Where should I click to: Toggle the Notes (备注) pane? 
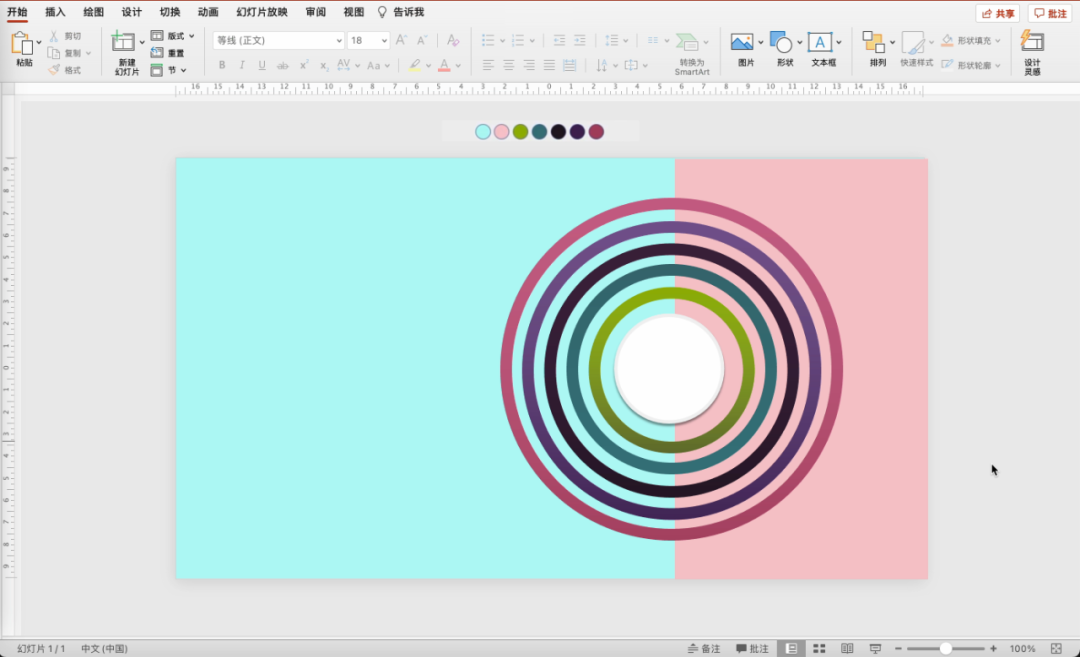point(703,649)
